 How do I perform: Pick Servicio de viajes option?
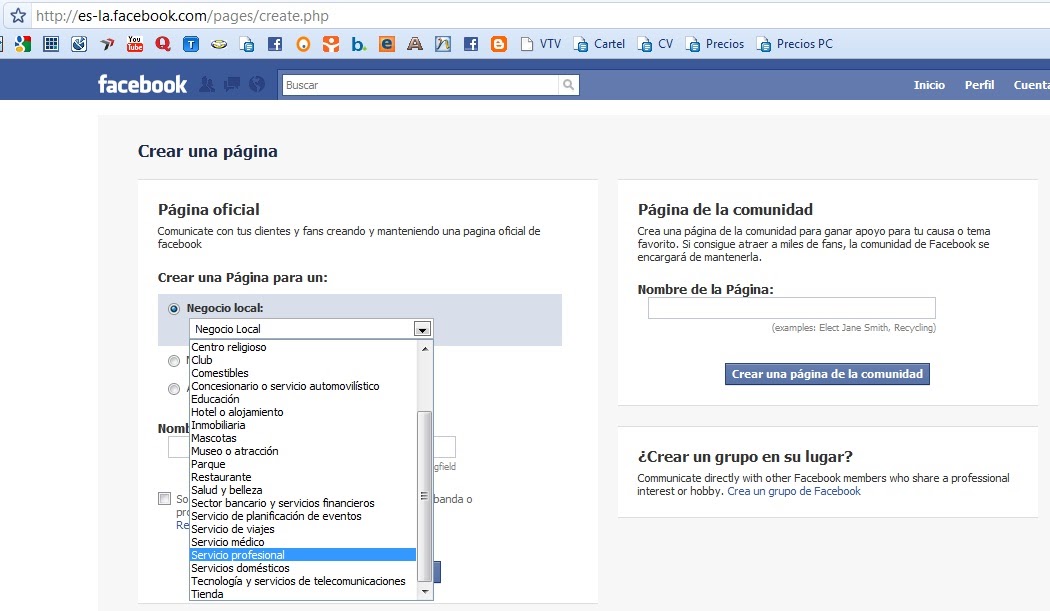tap(303, 529)
